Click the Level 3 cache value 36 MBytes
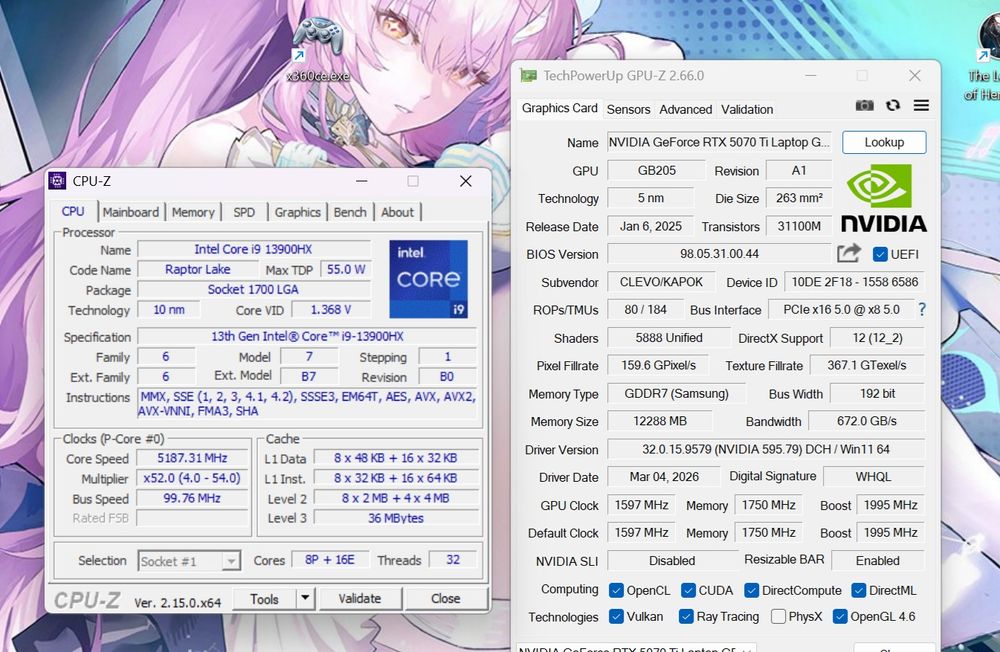1000x652 pixels. tap(396, 518)
